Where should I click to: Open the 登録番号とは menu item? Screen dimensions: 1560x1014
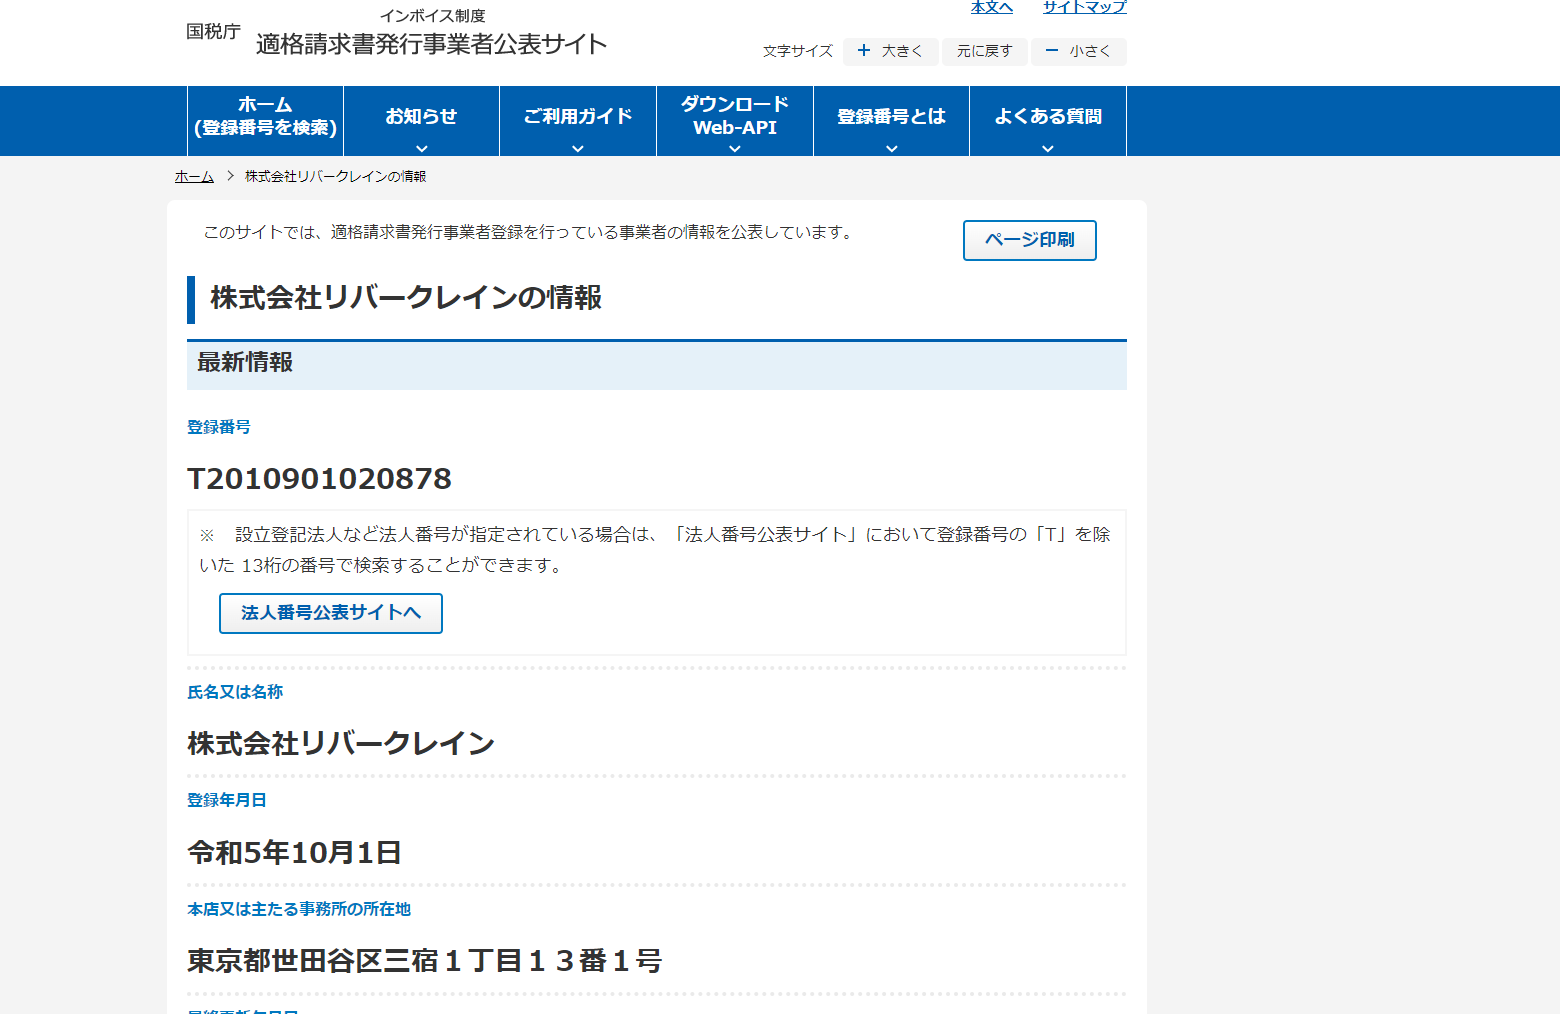(891, 116)
